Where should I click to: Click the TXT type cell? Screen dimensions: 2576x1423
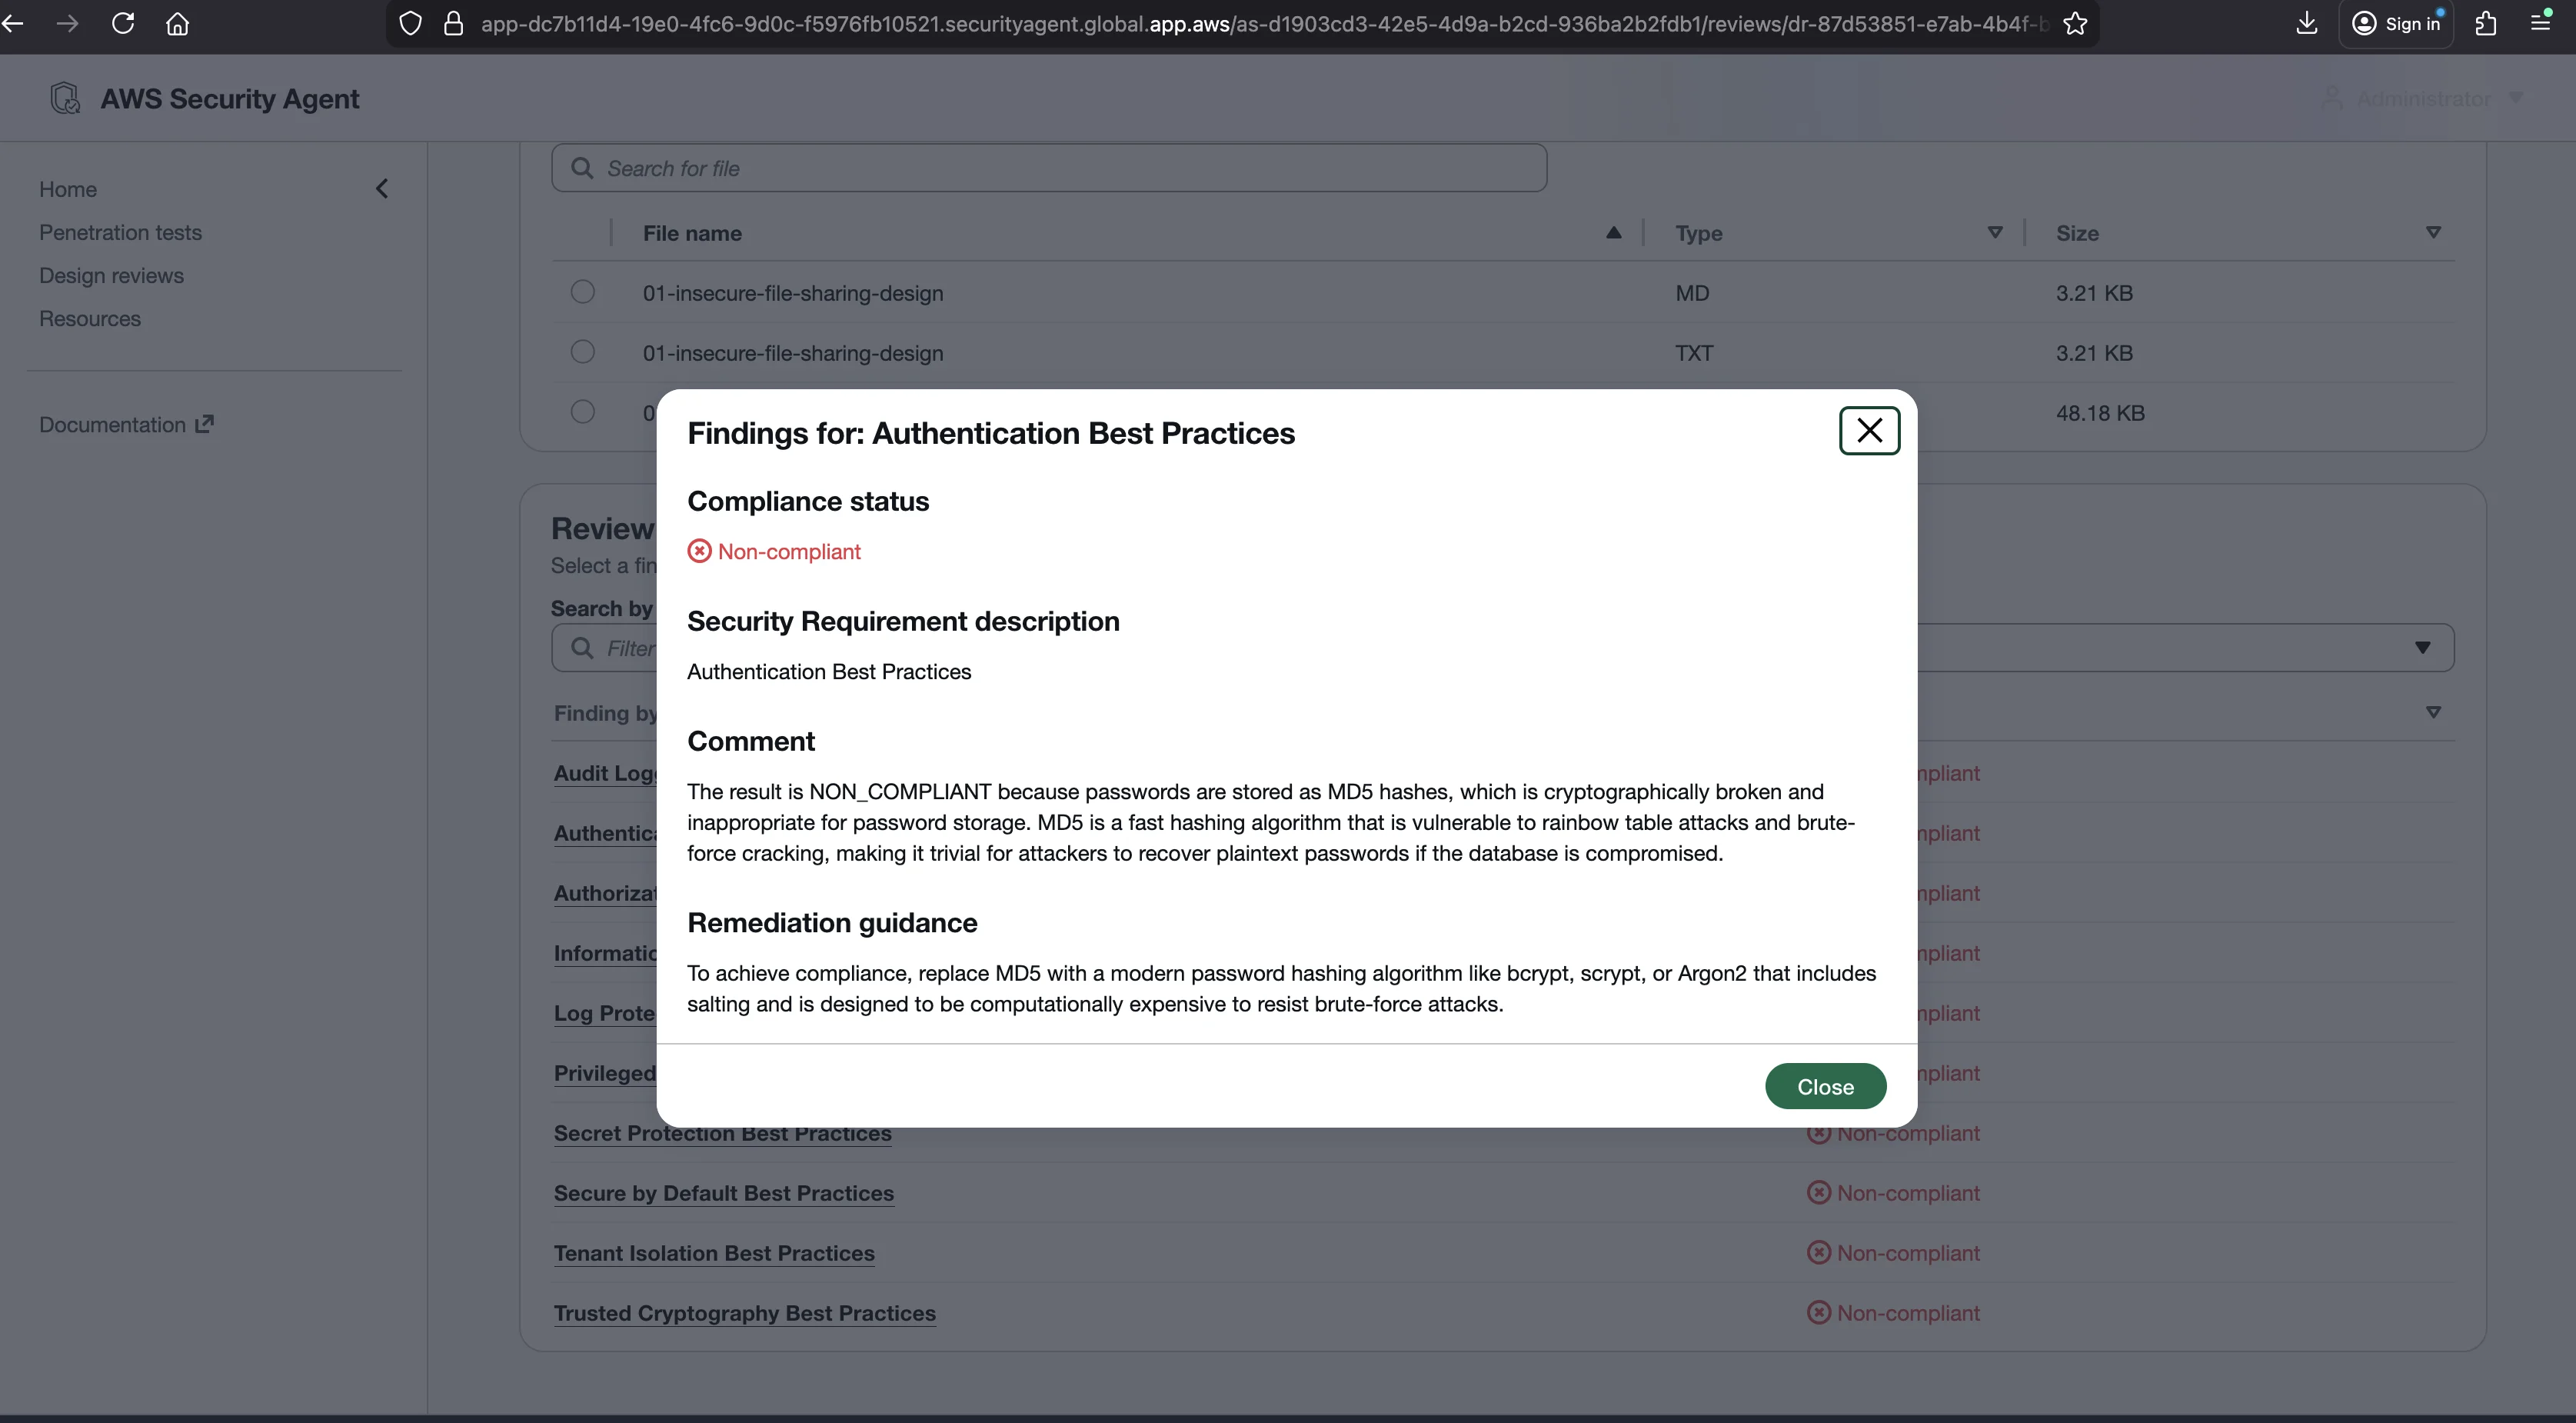tap(1694, 353)
